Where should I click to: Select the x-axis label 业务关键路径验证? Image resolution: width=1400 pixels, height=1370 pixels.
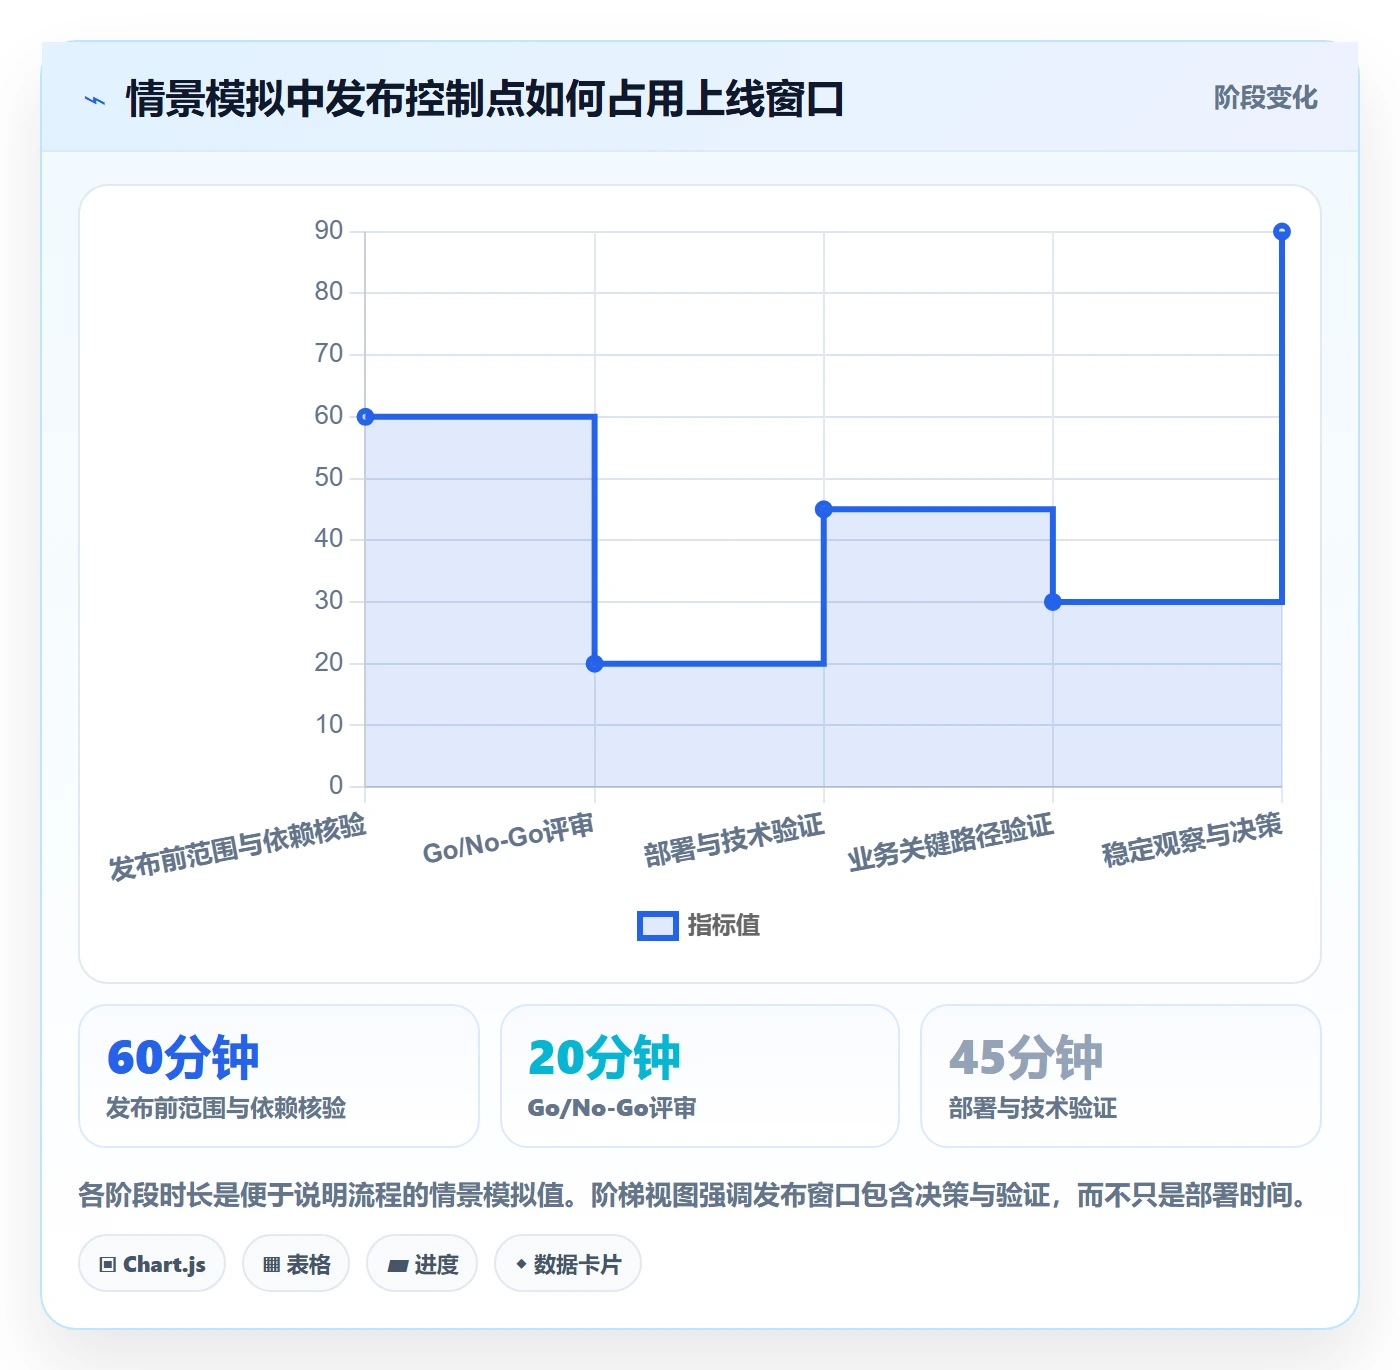pyautogui.click(x=951, y=842)
